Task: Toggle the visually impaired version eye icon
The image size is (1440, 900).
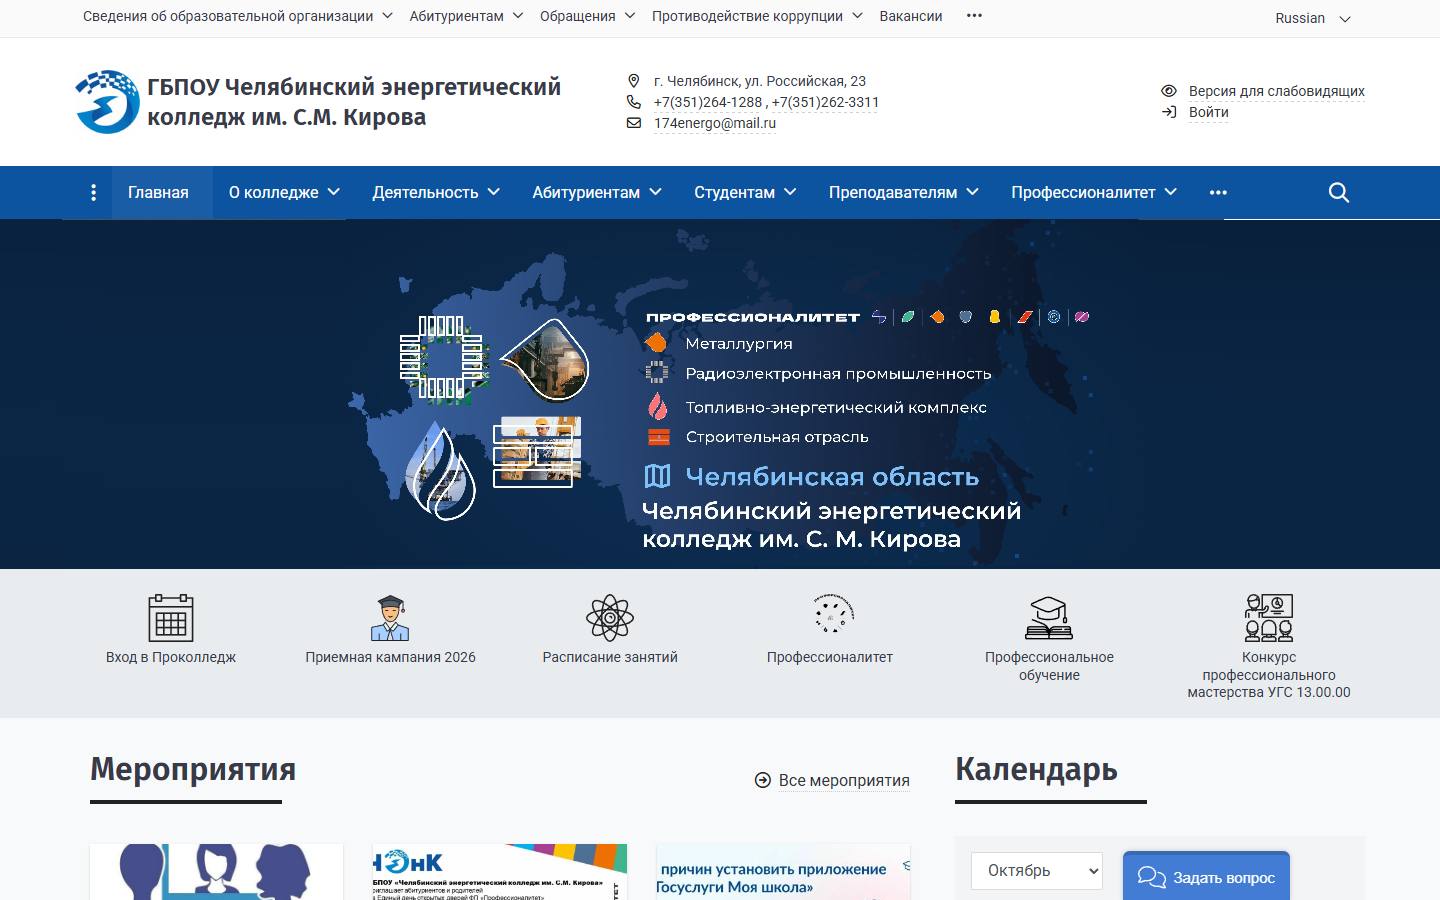Action: click(x=1169, y=91)
